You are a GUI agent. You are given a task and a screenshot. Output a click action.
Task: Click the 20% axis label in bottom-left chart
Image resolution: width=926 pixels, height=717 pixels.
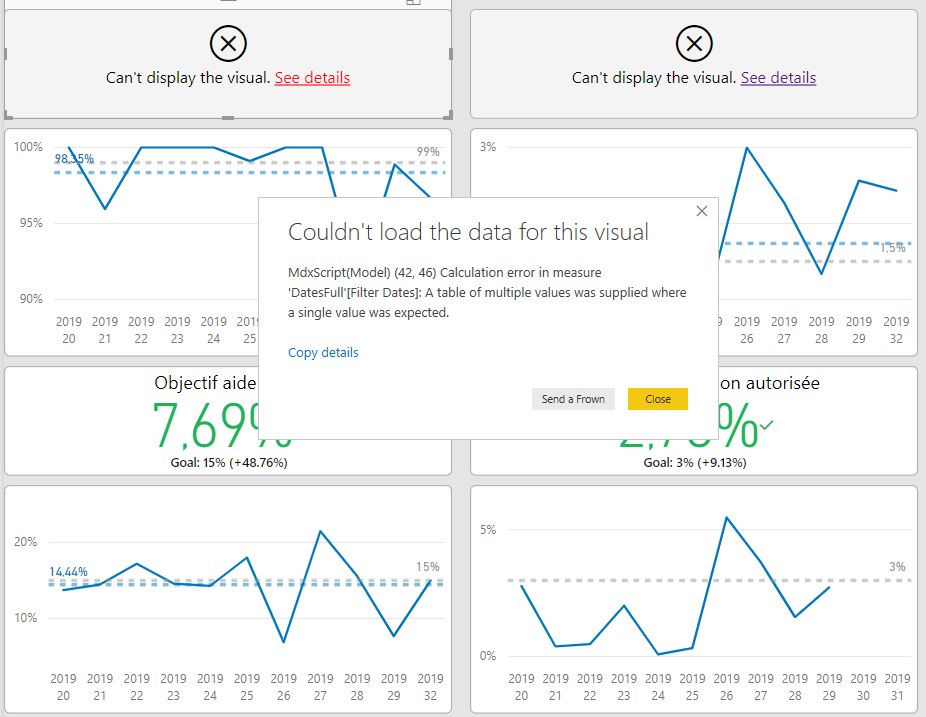point(25,542)
